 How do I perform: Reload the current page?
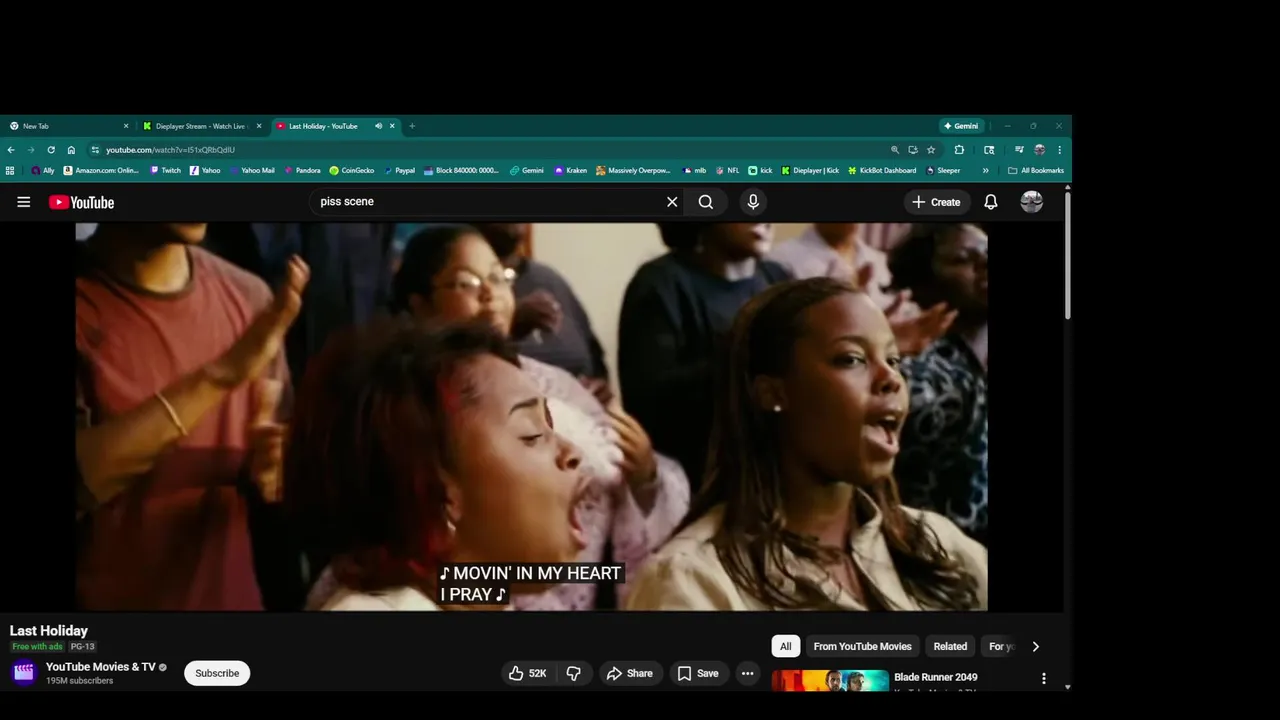51,150
